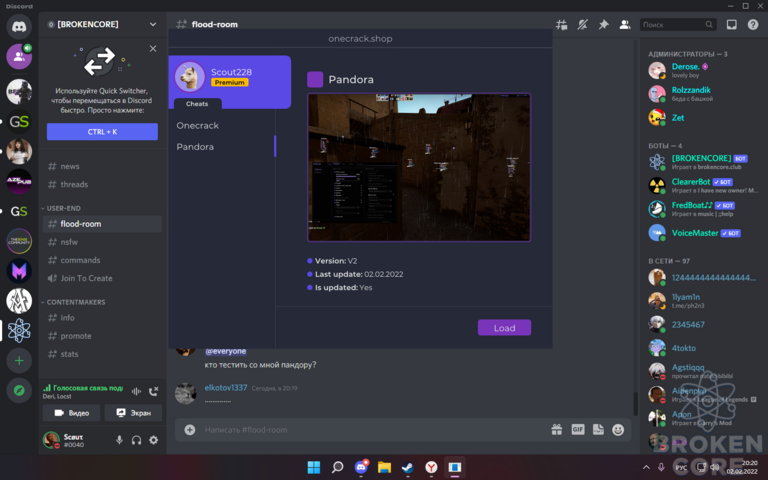Click the Pandora game screenshot preview

point(419,168)
